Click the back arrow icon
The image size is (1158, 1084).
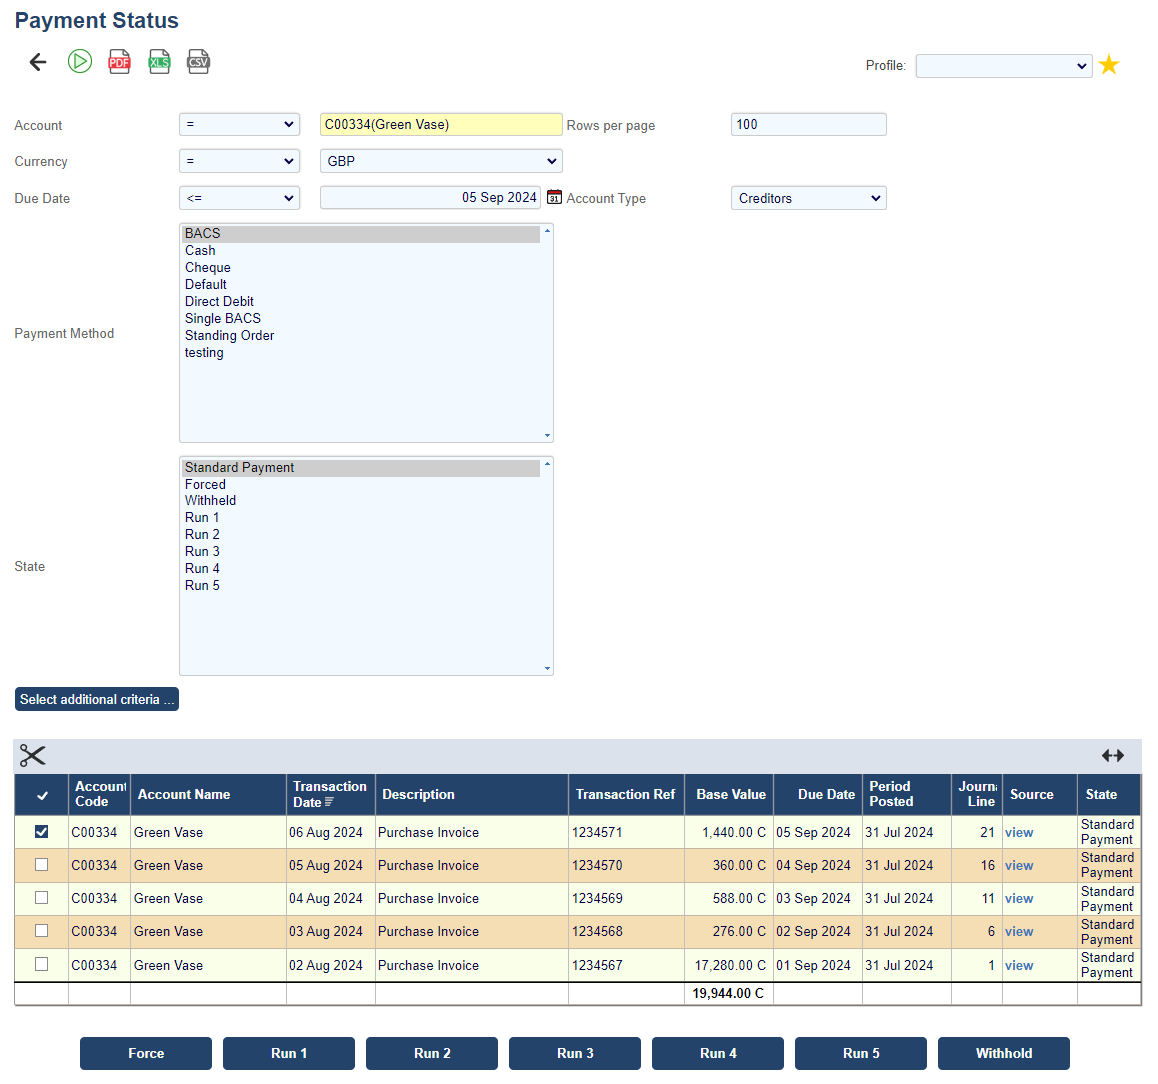click(38, 62)
